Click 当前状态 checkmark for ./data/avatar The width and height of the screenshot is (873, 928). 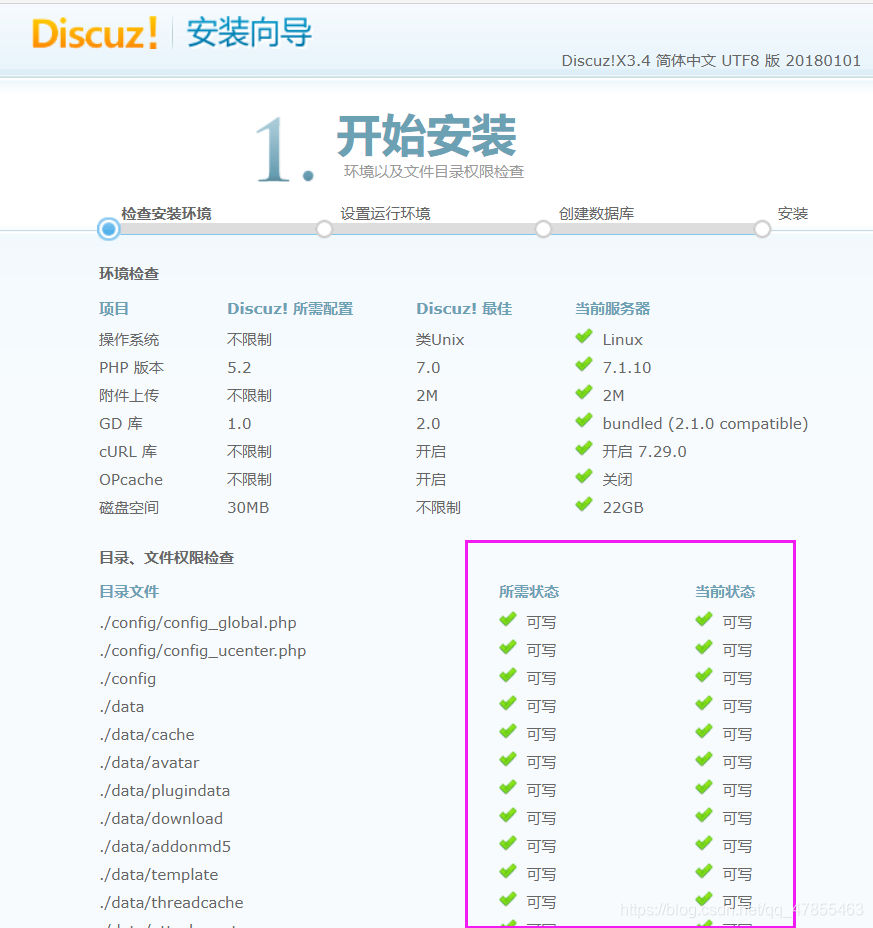[x=704, y=759]
